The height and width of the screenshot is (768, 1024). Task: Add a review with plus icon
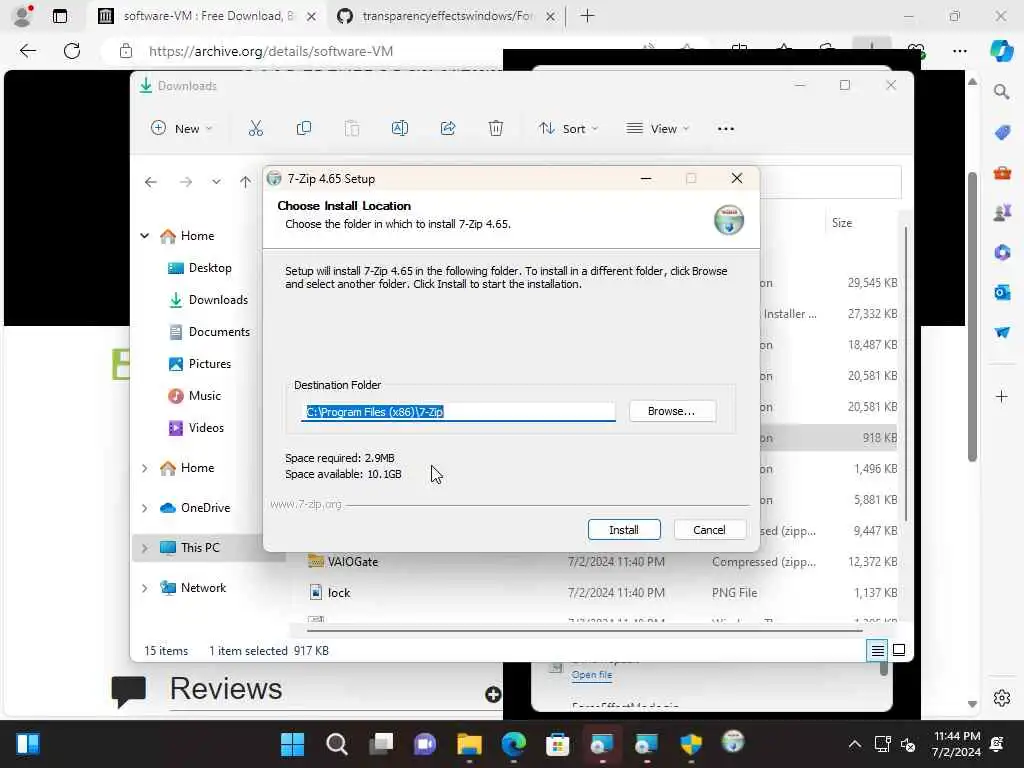click(x=493, y=694)
